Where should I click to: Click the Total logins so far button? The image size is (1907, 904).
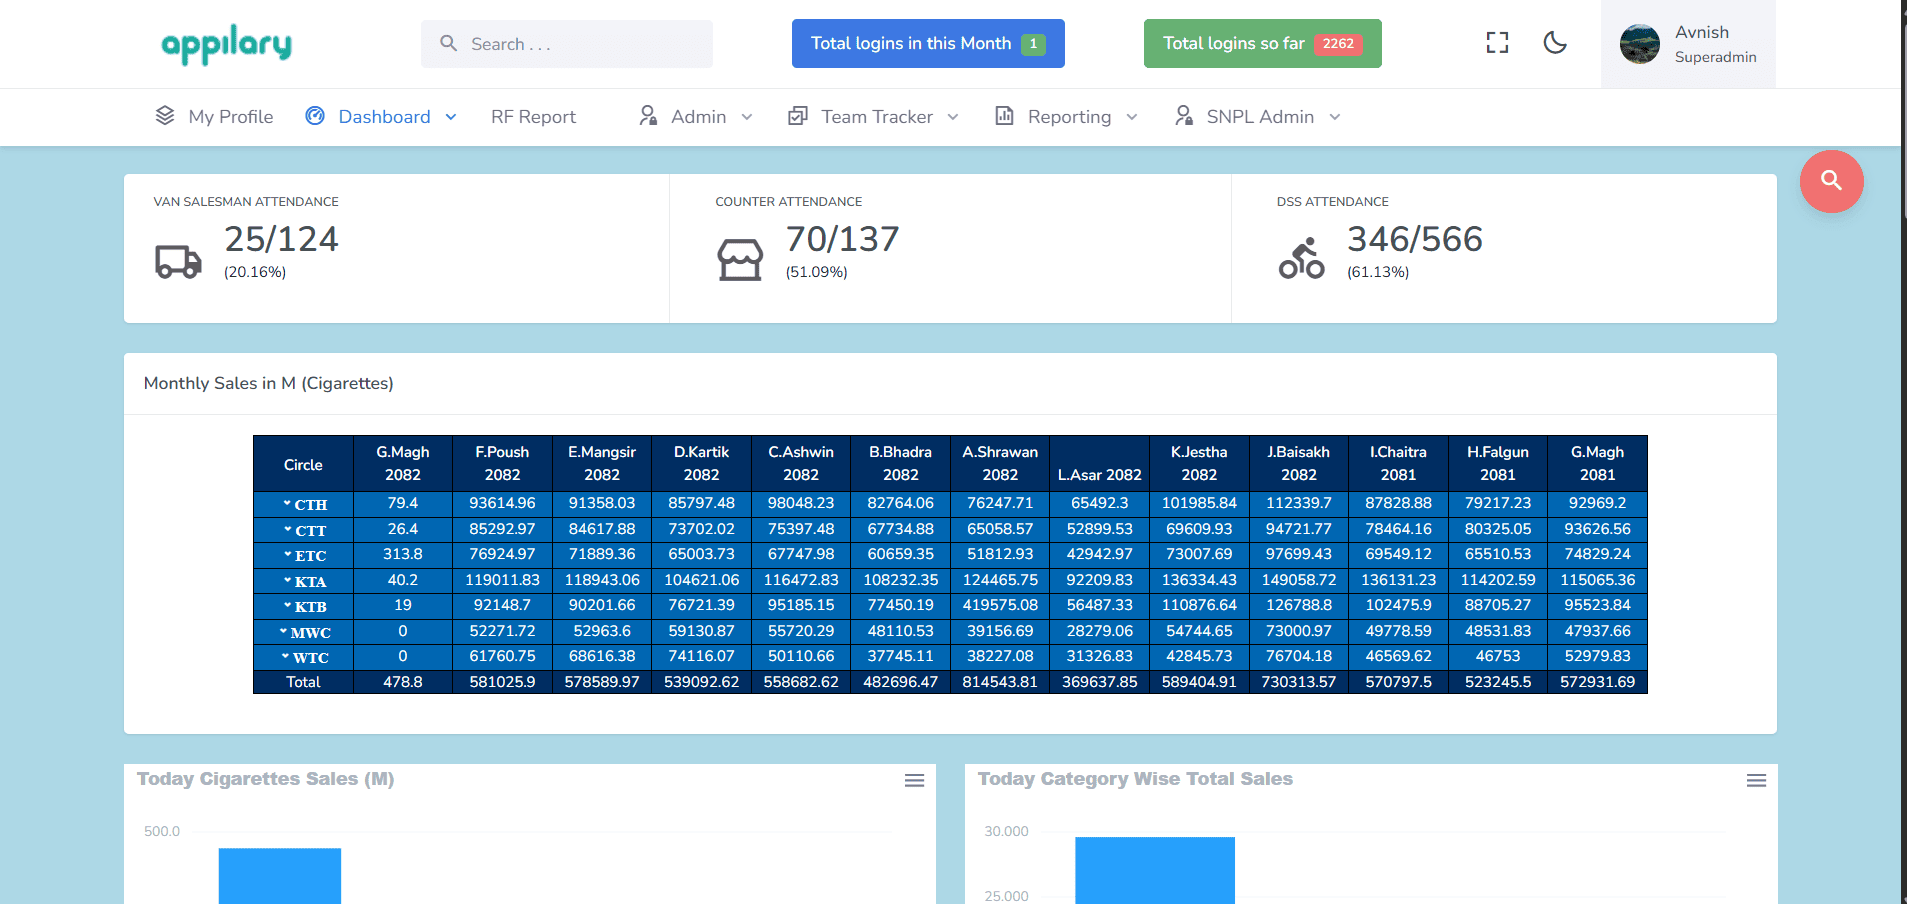point(1261,43)
